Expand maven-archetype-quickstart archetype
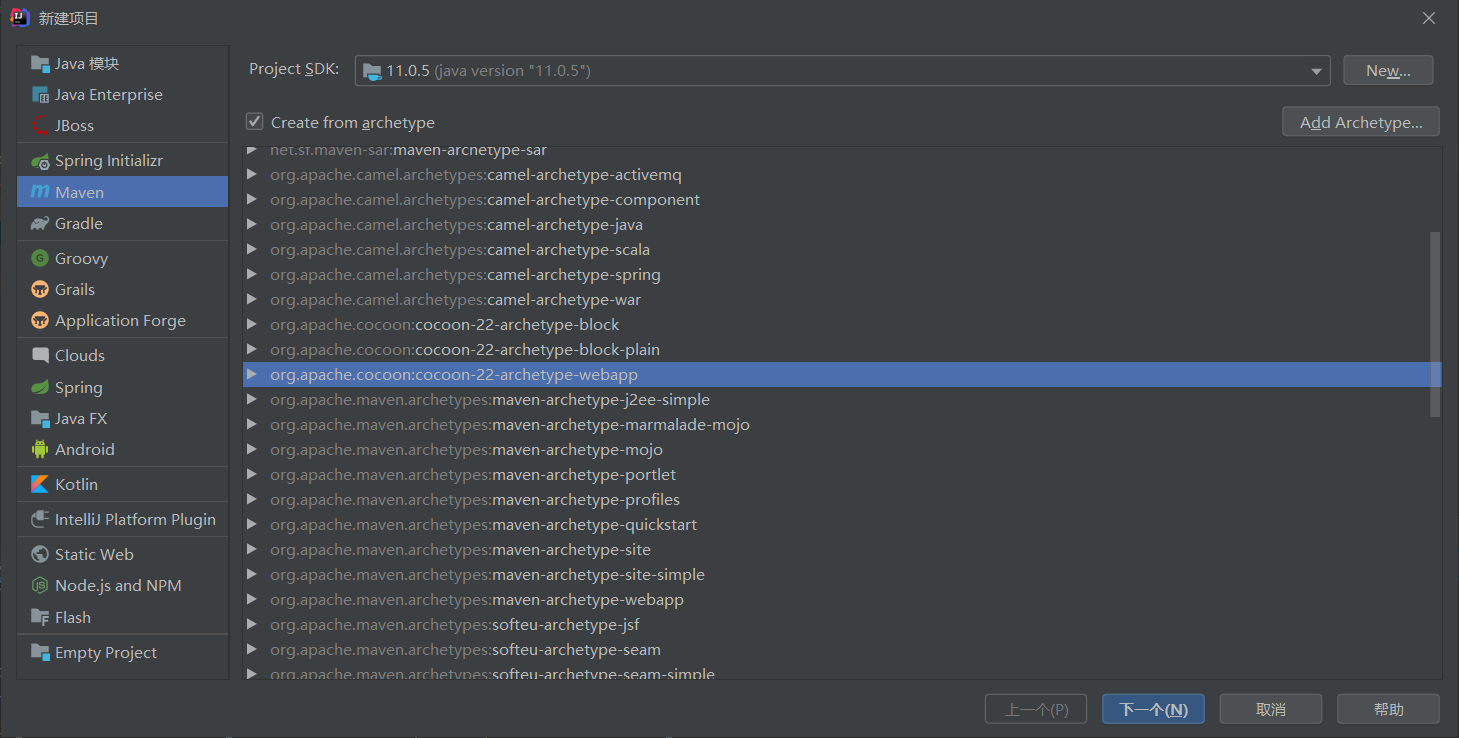 [252, 525]
